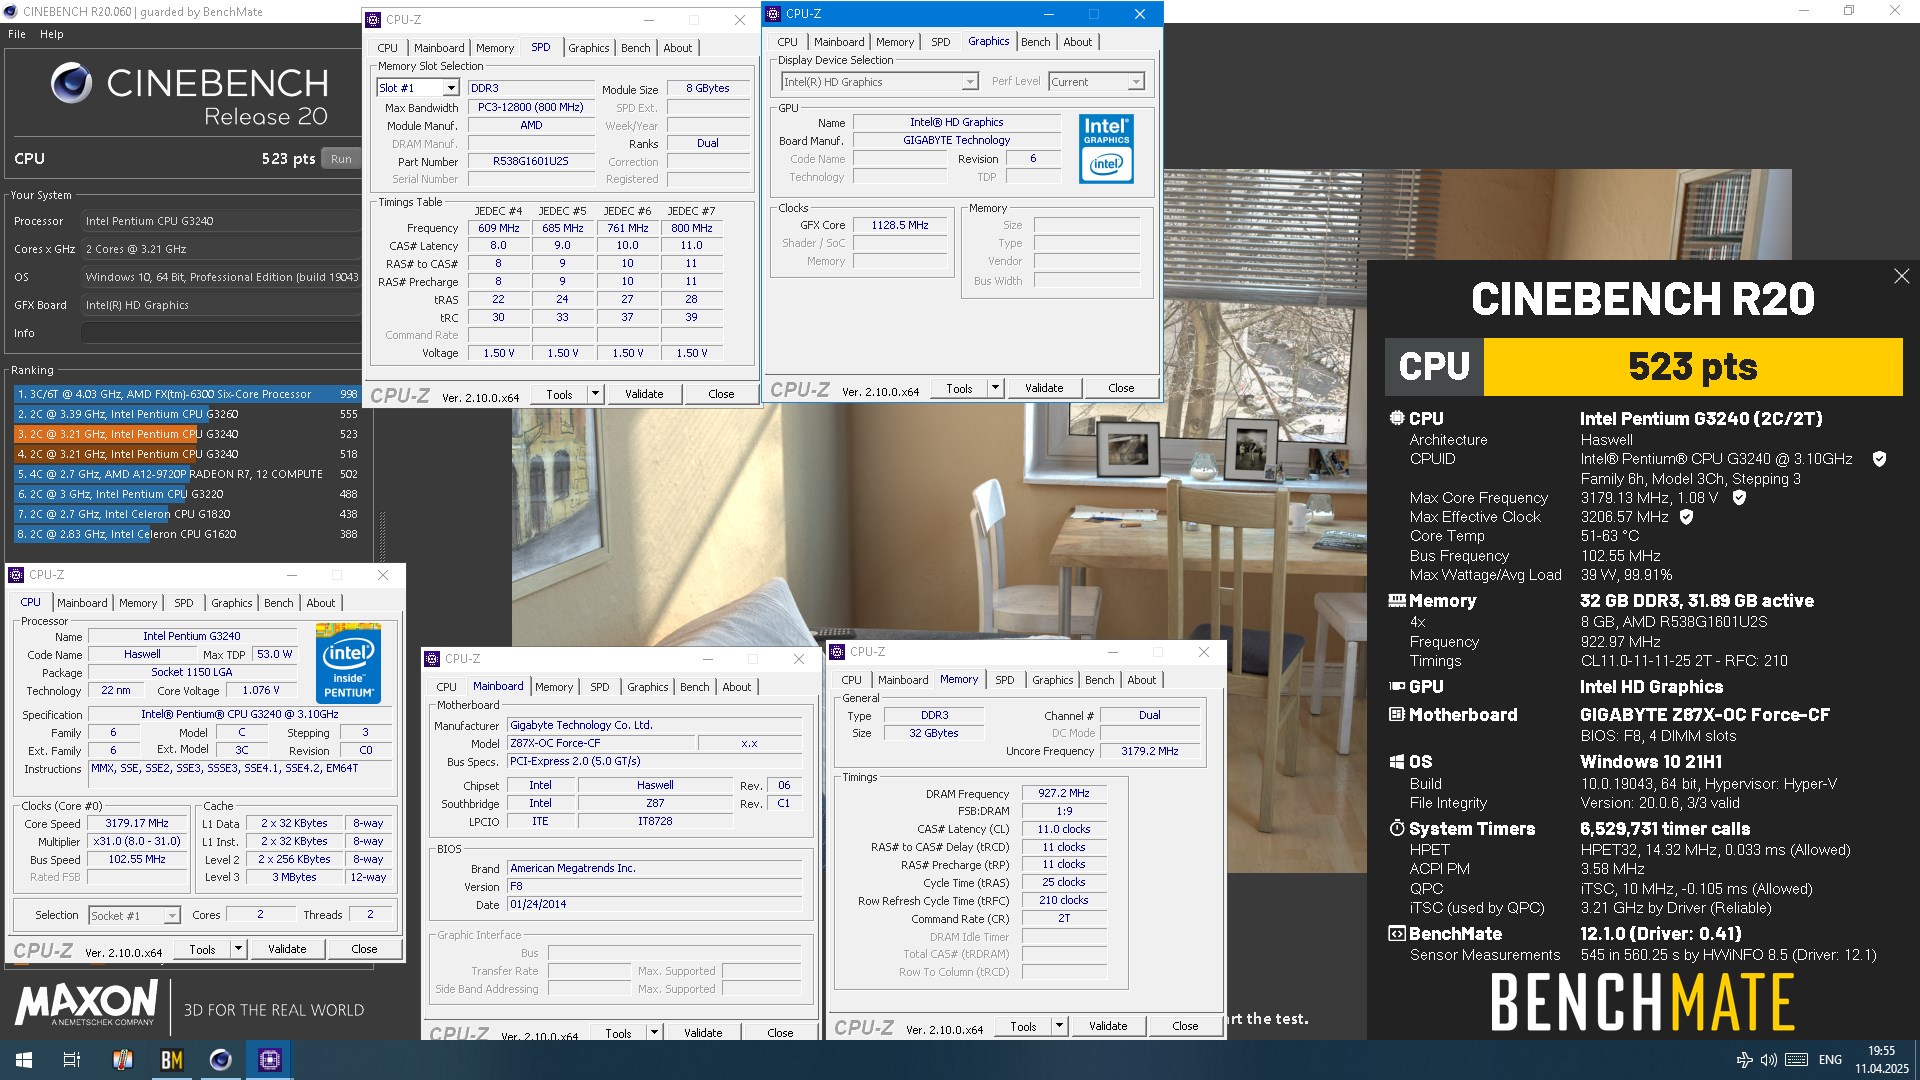Click the airplane mode tray icon

coord(1744,1060)
